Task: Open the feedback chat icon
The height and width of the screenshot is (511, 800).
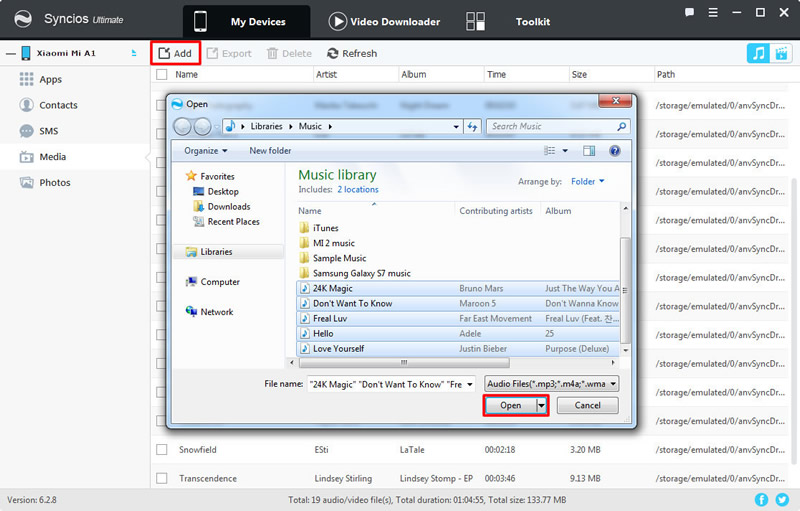Action: (x=689, y=12)
